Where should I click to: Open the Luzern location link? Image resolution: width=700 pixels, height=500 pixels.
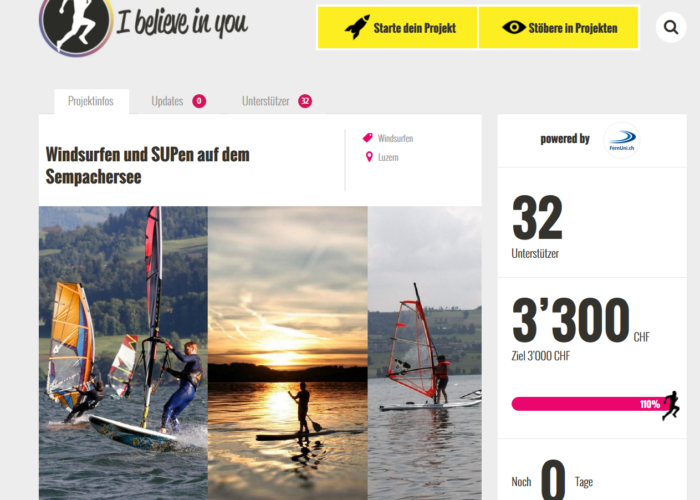[x=388, y=157]
